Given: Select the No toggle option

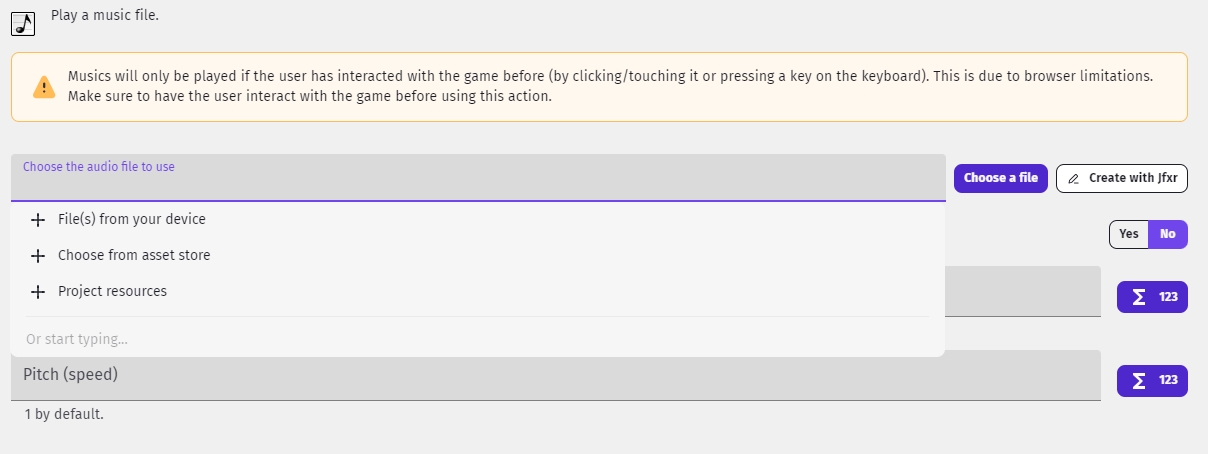Looking at the screenshot, I should (1168, 234).
